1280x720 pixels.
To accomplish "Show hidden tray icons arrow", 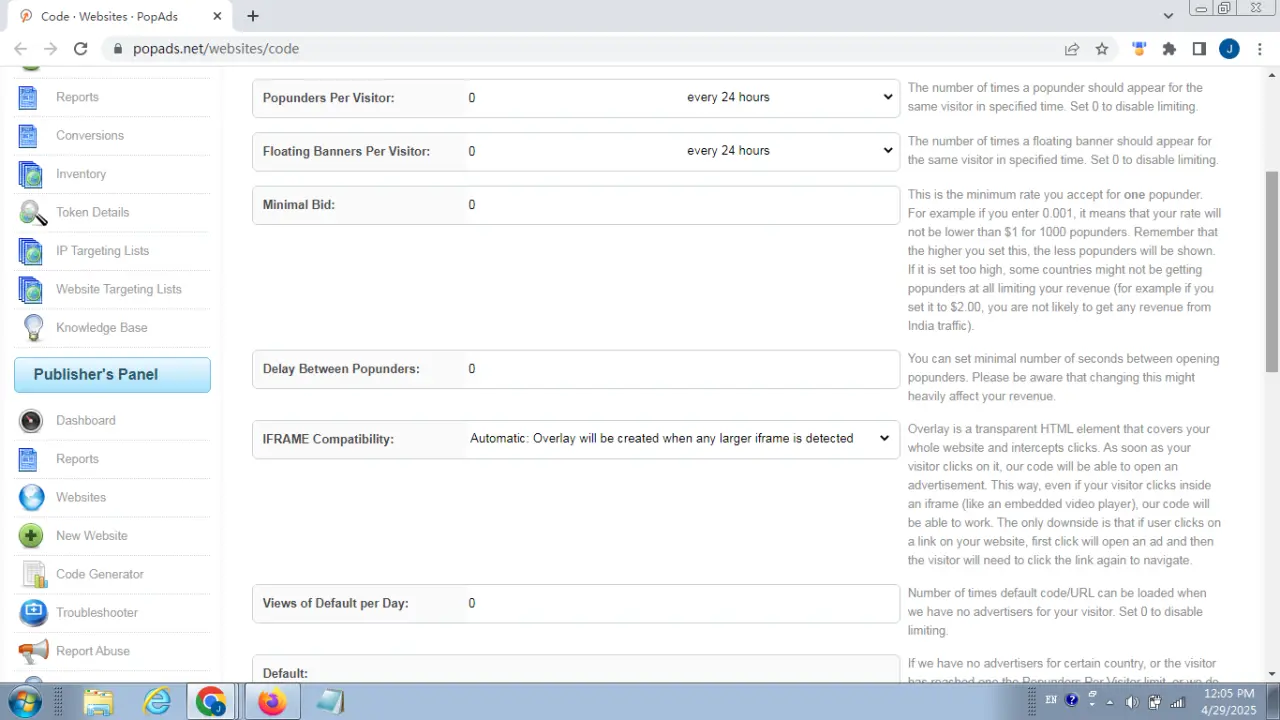I will tap(1110, 701).
